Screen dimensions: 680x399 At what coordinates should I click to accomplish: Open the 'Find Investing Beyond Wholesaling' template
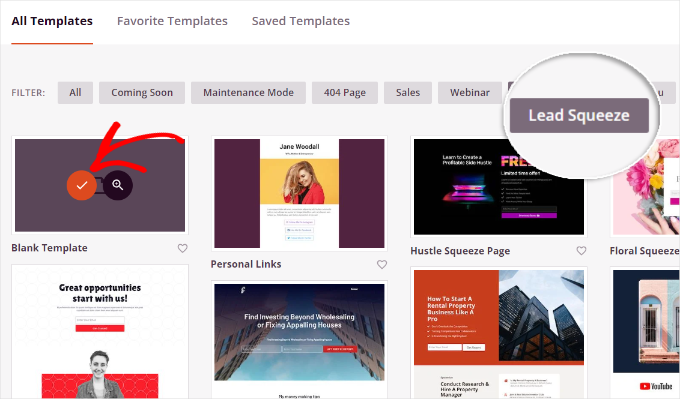click(x=299, y=340)
